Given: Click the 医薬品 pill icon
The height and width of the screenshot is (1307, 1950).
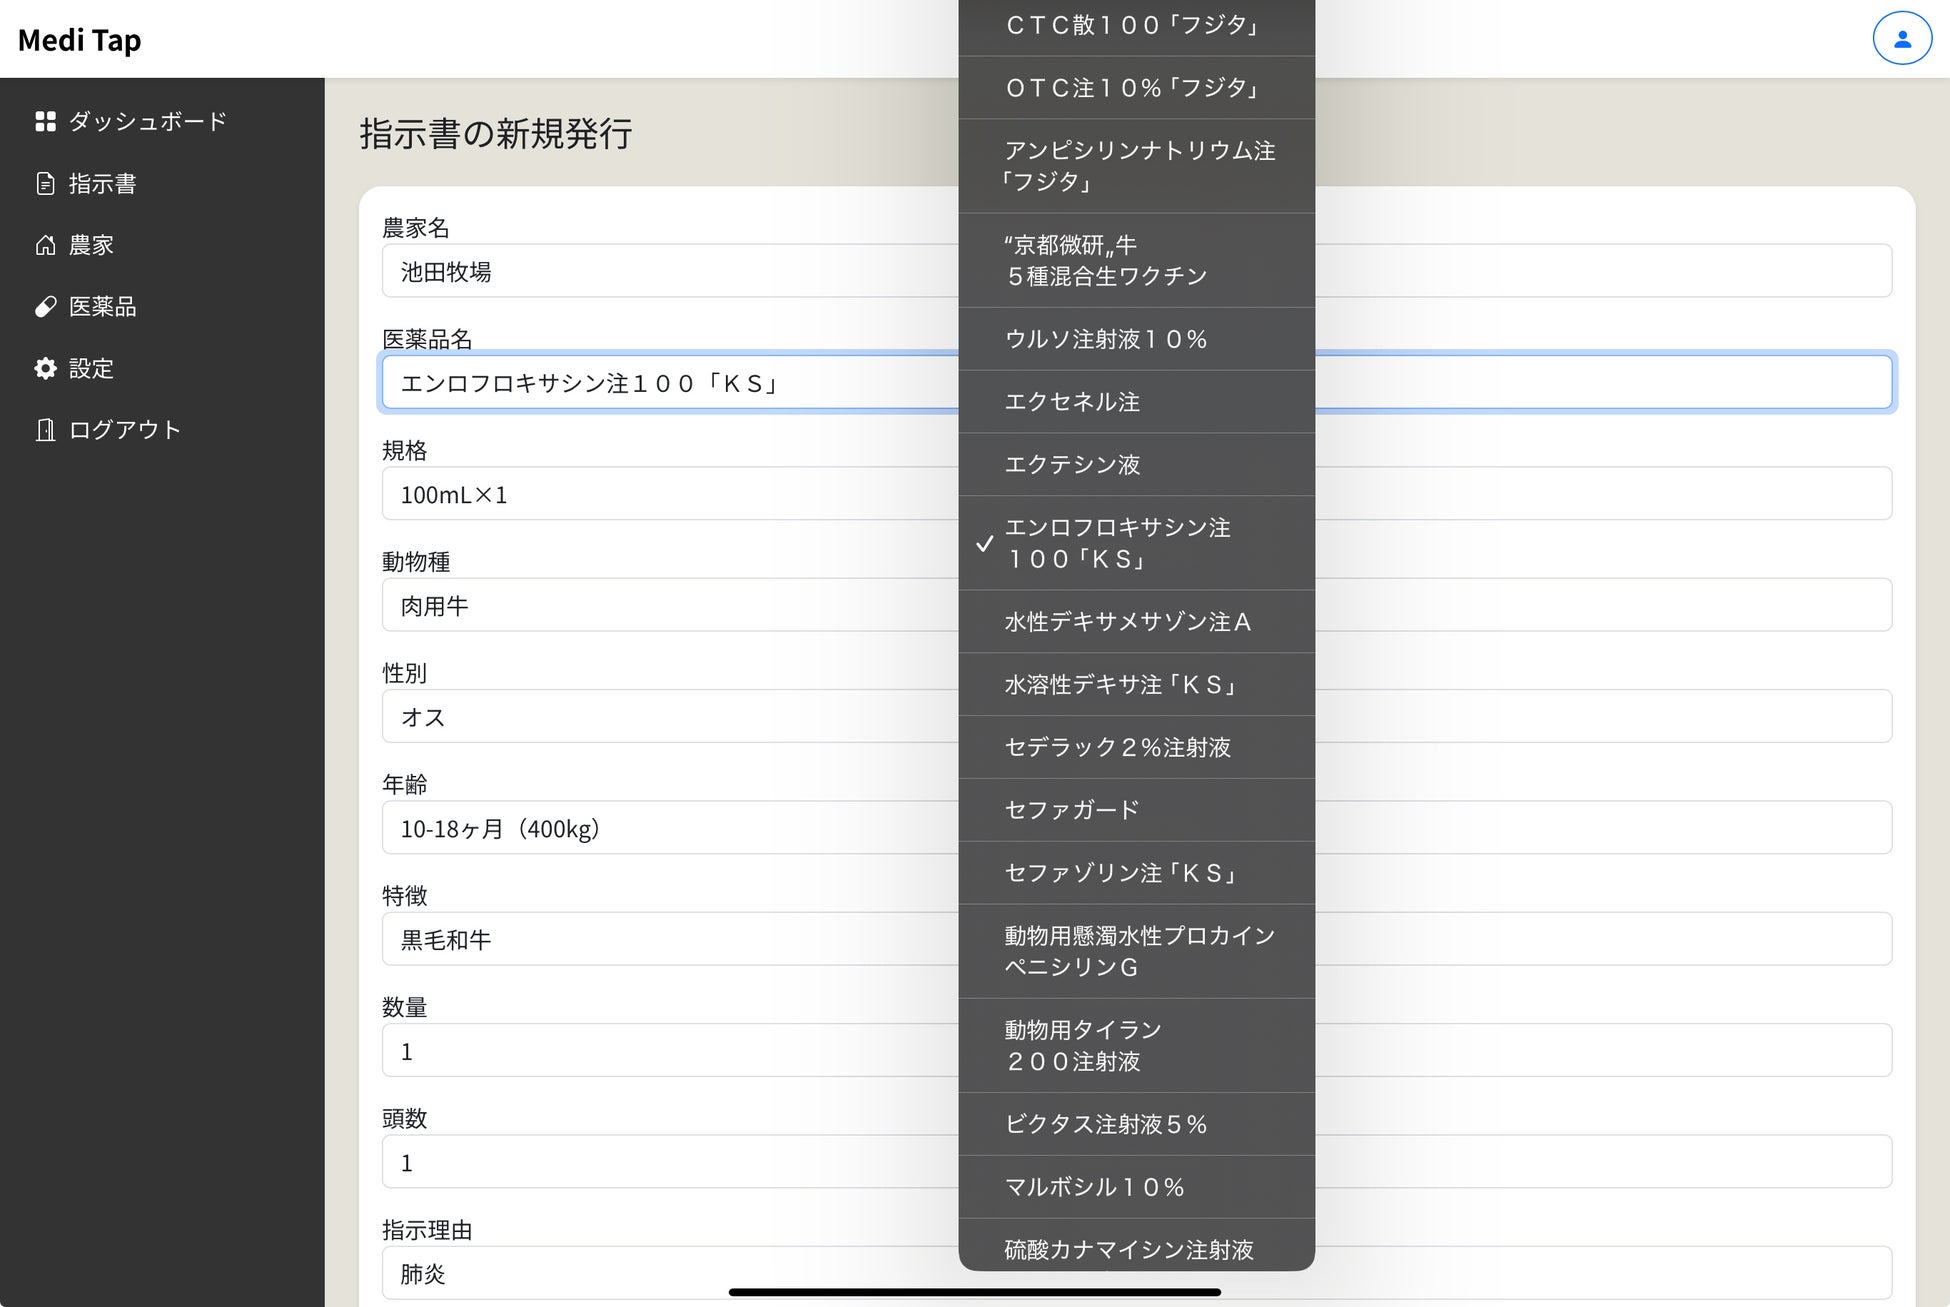Looking at the screenshot, I should 45,307.
